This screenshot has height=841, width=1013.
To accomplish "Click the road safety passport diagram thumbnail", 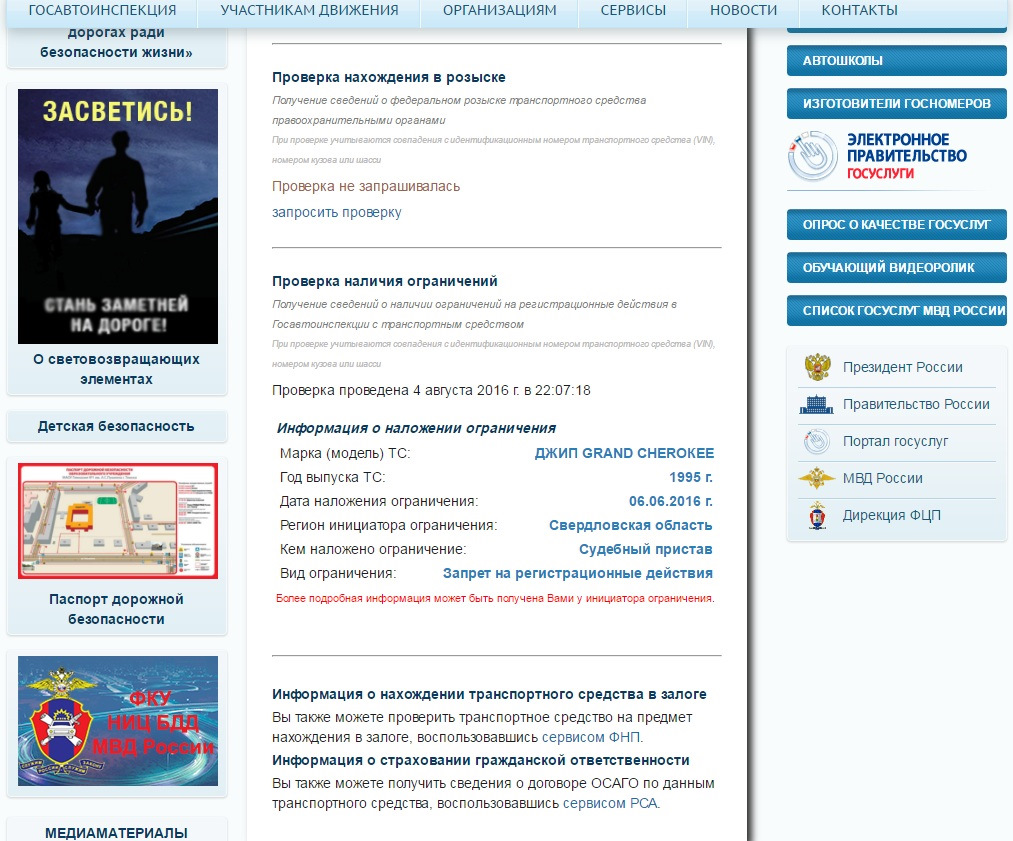I will click(x=118, y=521).
